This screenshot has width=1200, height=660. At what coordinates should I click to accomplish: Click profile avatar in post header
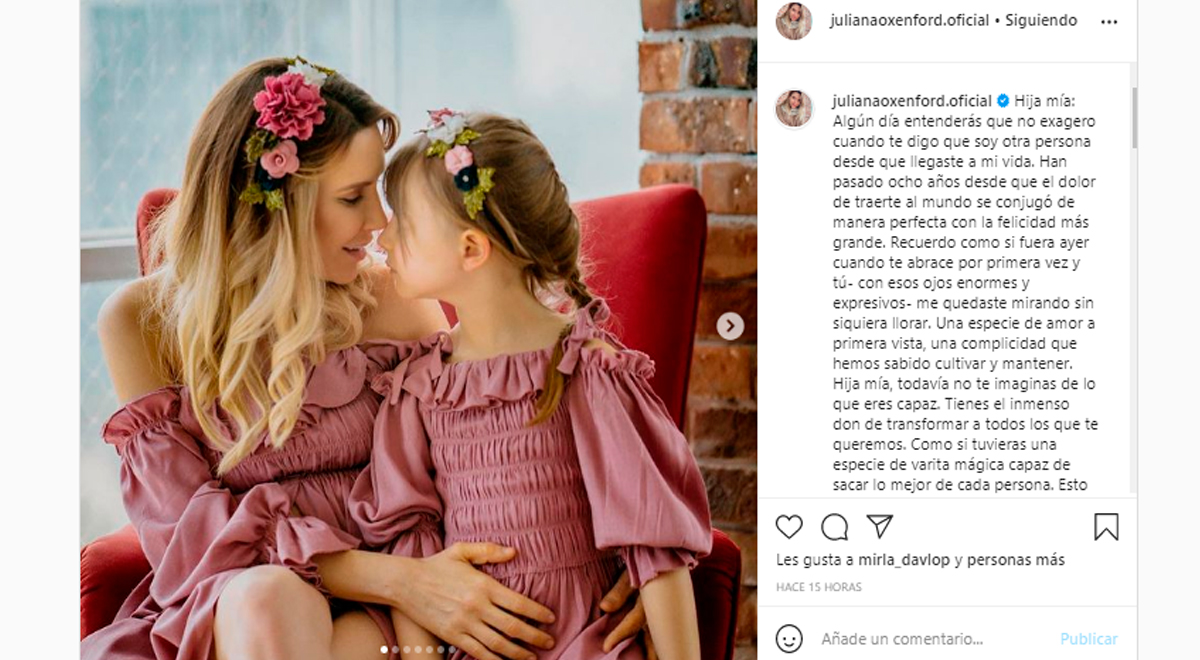[x=793, y=21]
